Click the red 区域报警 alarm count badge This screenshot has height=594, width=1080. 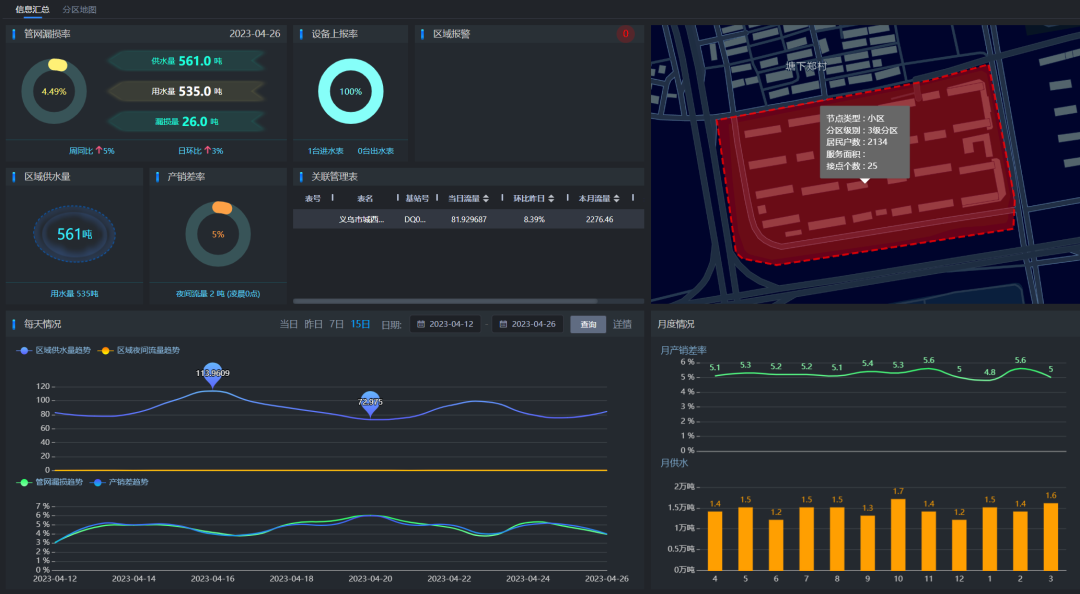click(626, 34)
